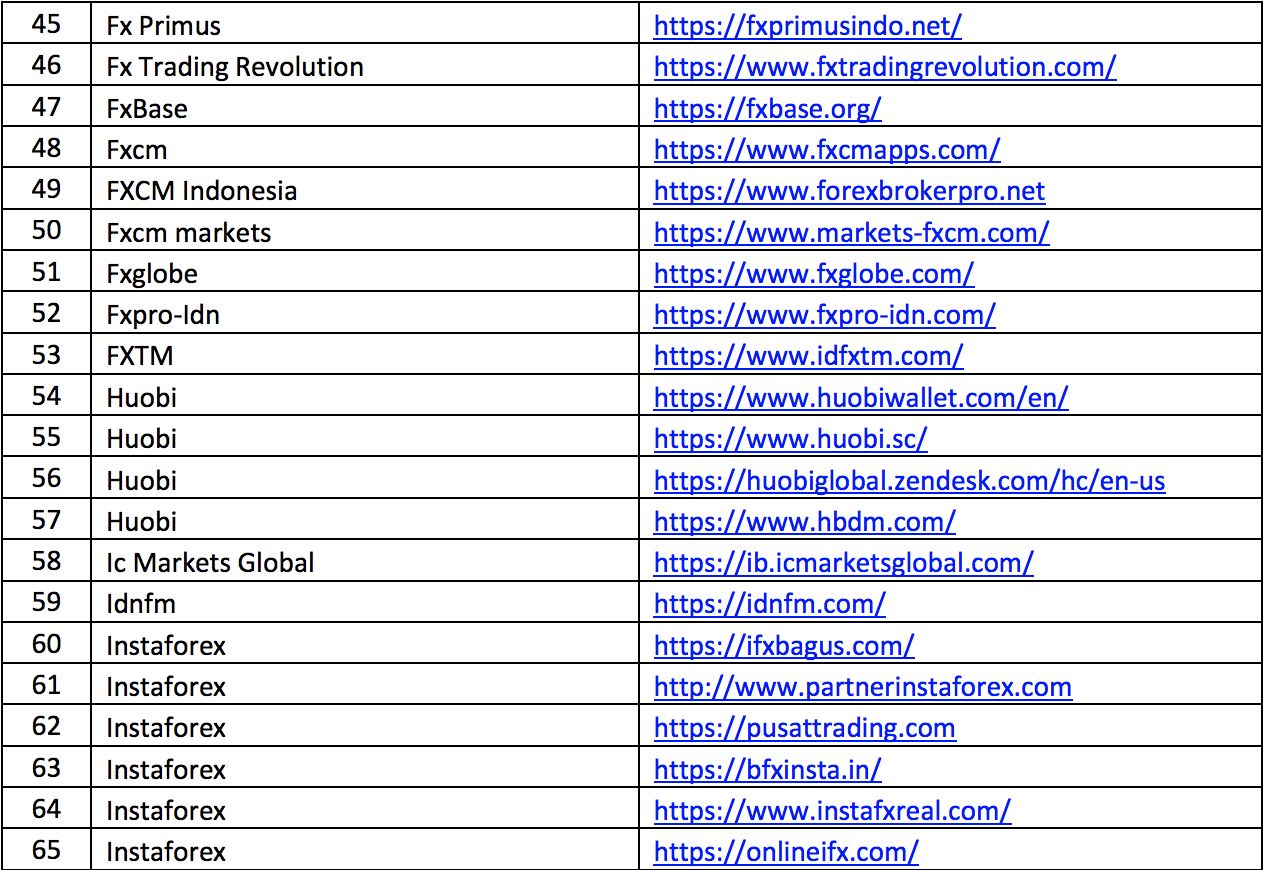Select row number 46
This screenshot has width=1266, height=870.
click(x=47, y=65)
